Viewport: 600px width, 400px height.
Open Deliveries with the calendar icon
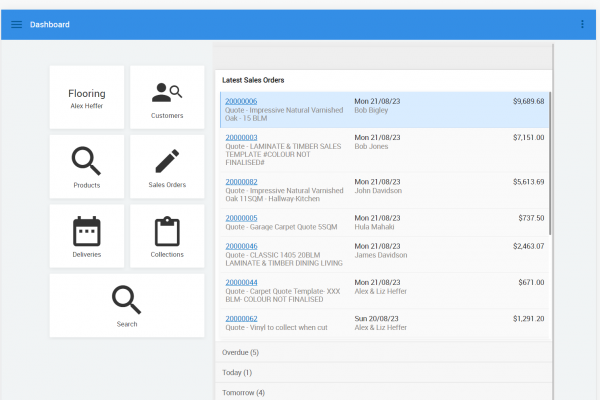pos(87,231)
